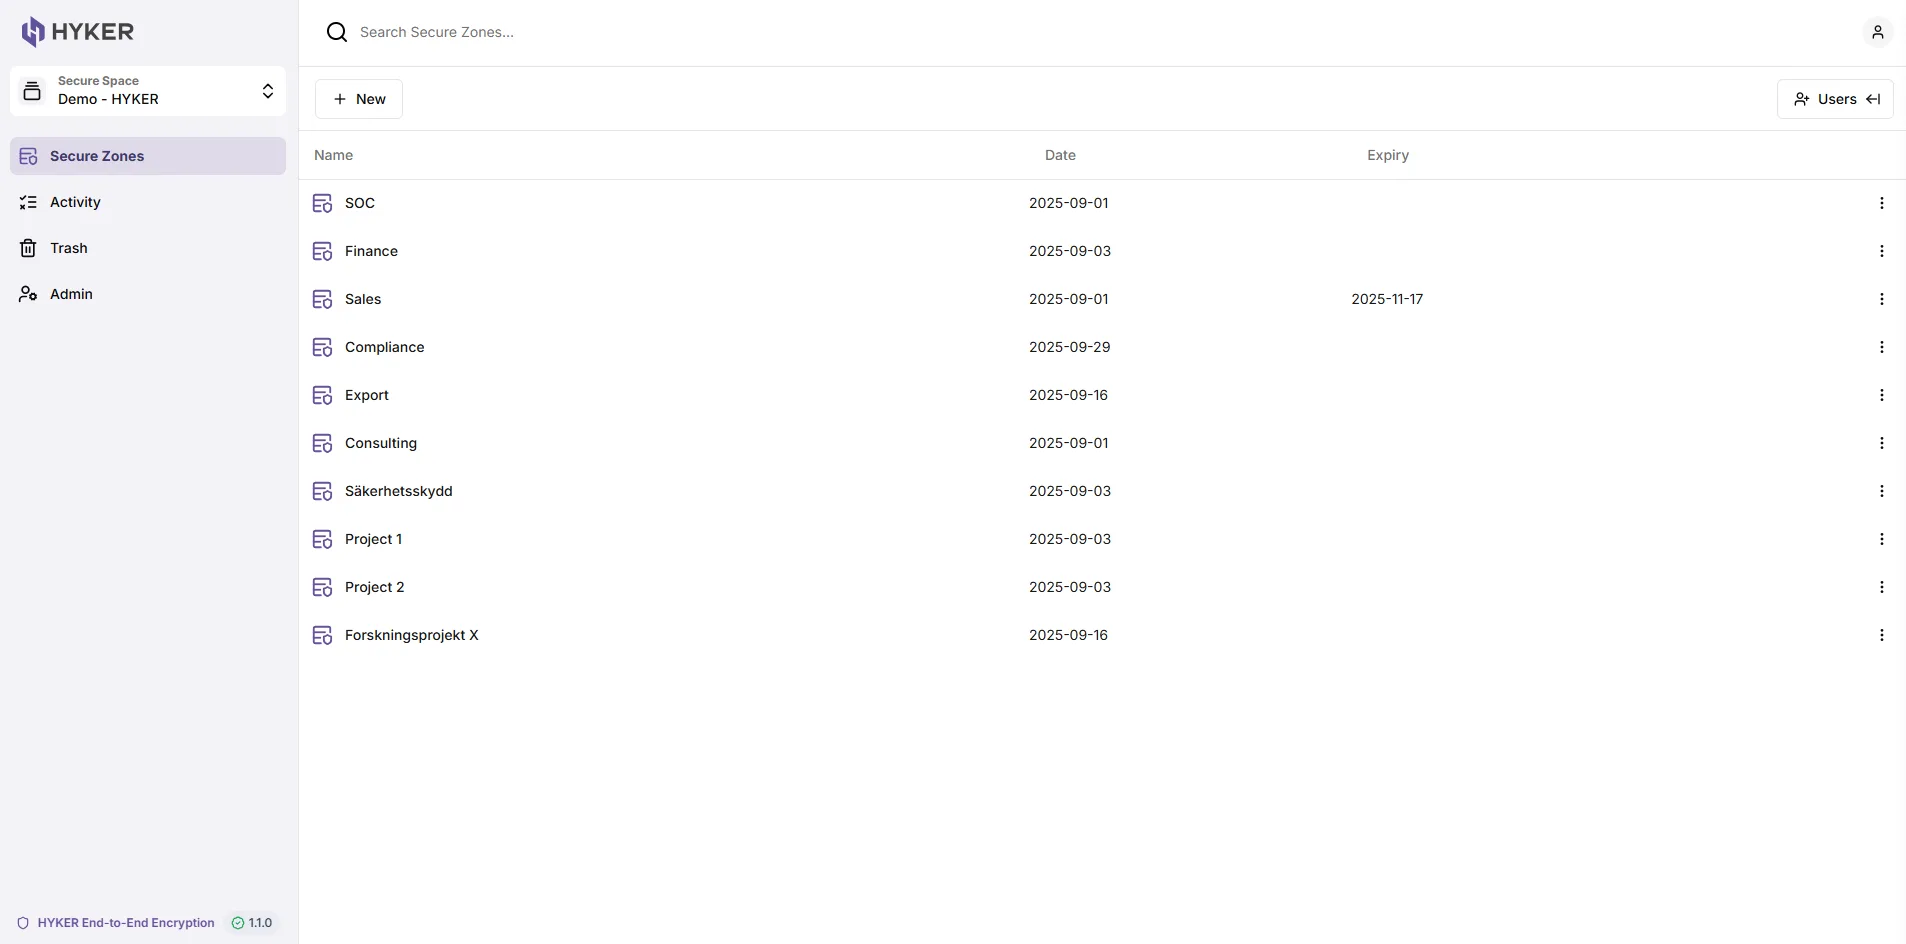
Task: Open the Trash section
Action: tap(68, 248)
